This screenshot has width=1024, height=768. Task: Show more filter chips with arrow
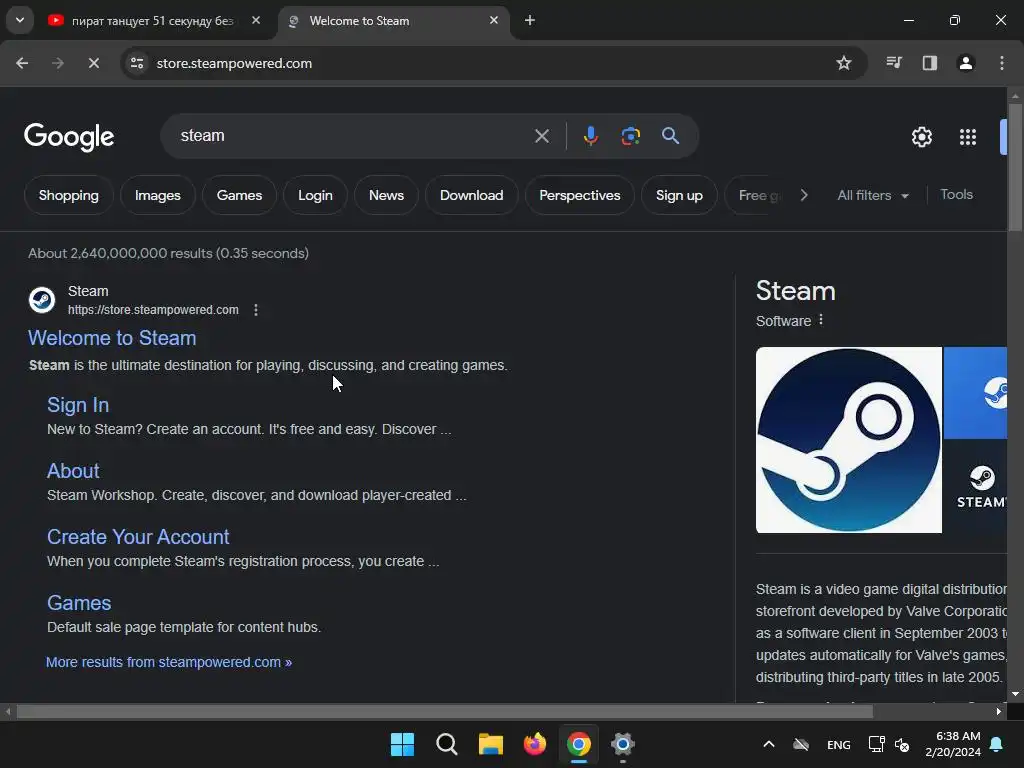804,195
